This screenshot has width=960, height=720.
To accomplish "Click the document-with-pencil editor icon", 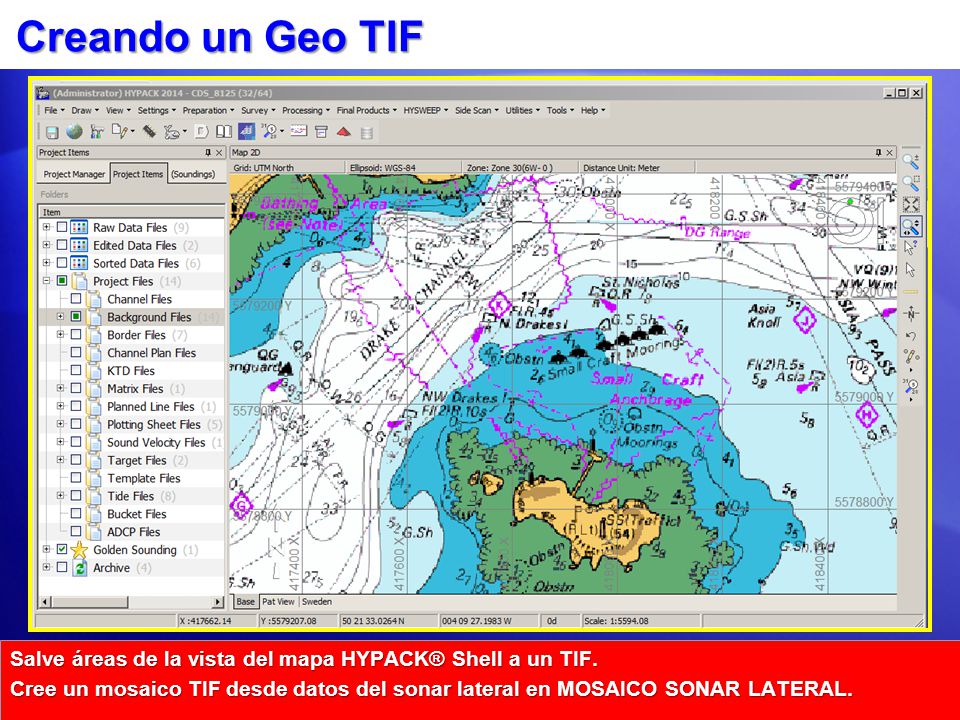I will (120, 131).
